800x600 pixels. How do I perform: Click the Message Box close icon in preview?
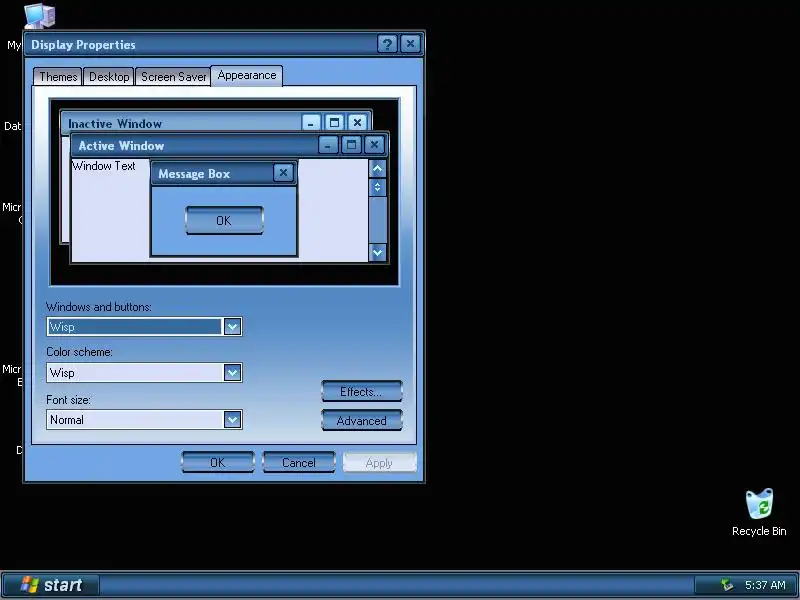[x=283, y=173]
